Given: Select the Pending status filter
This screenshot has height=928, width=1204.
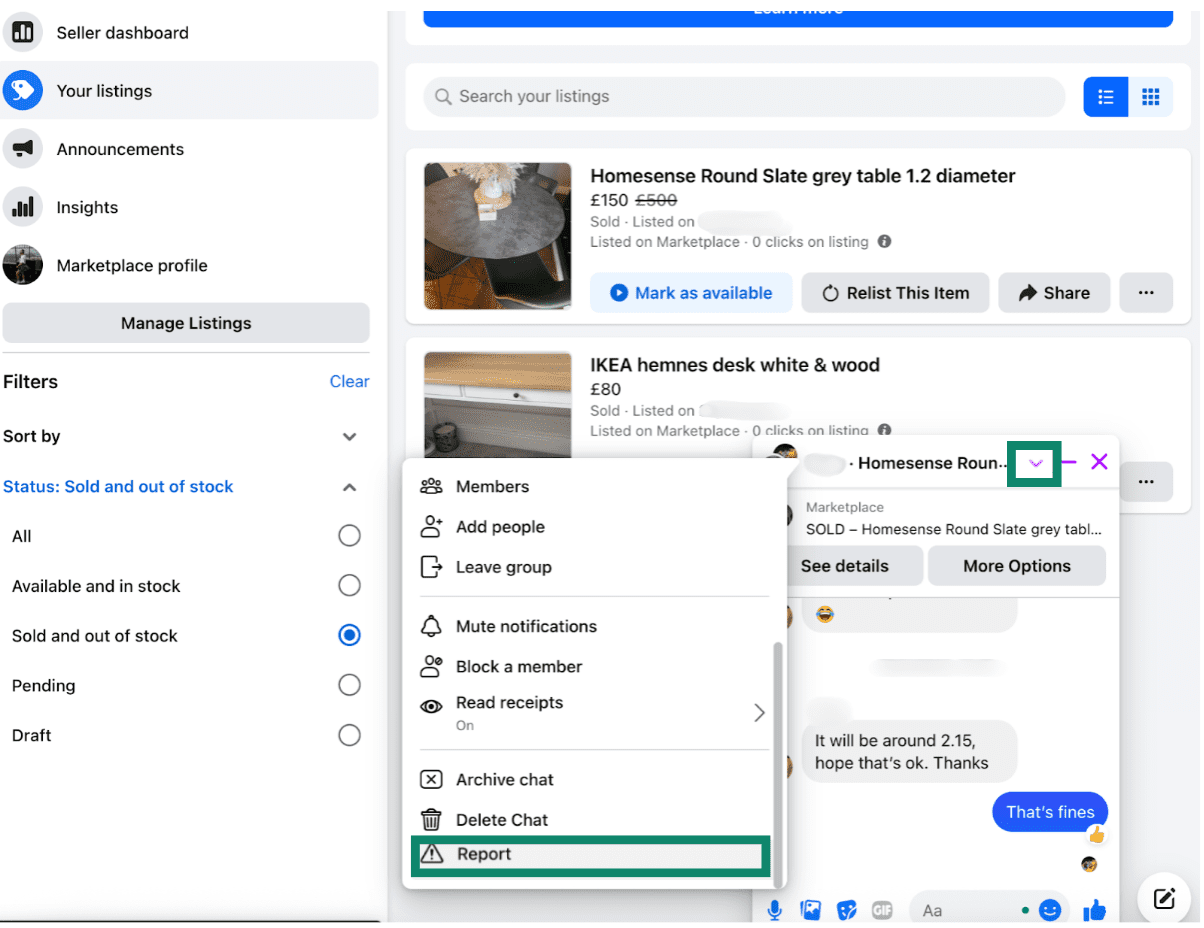Looking at the screenshot, I should click(349, 684).
